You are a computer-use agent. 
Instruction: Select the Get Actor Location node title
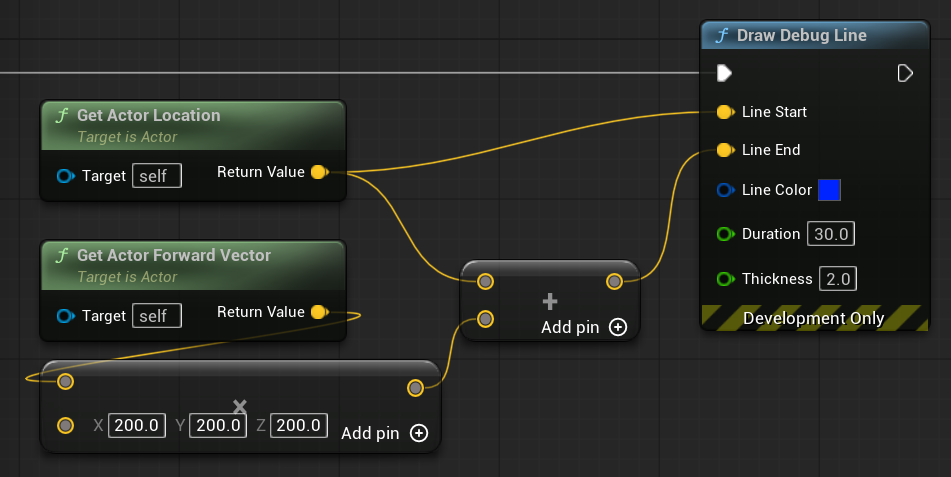point(148,115)
